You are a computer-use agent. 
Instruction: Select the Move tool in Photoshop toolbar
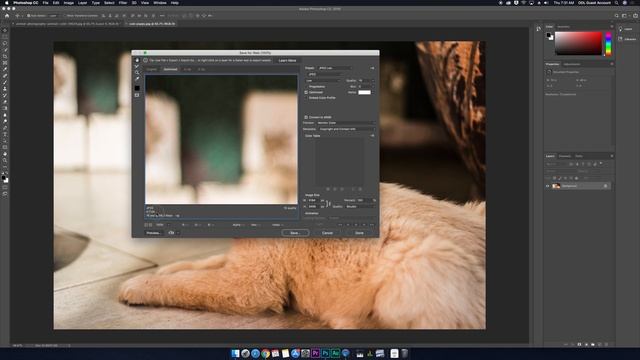pos(5,31)
